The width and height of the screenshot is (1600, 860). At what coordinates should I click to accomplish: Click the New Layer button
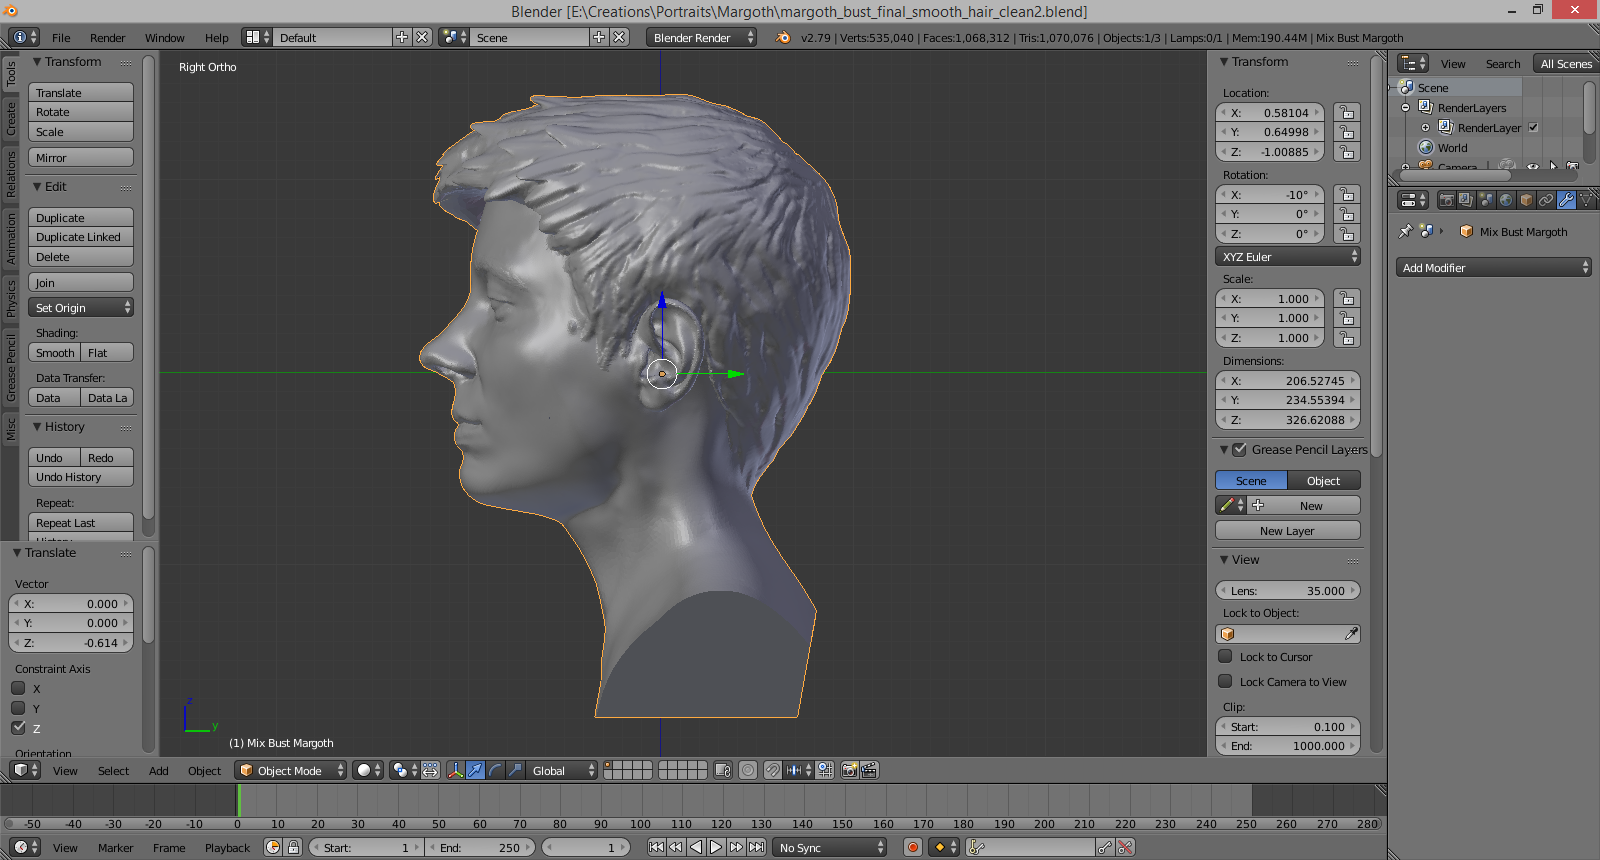1287,531
